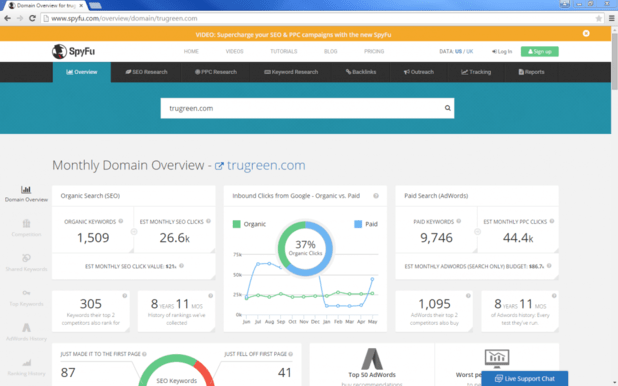Click help icon beside JUST MADE IT TO FIRST PAGE

click(144, 354)
